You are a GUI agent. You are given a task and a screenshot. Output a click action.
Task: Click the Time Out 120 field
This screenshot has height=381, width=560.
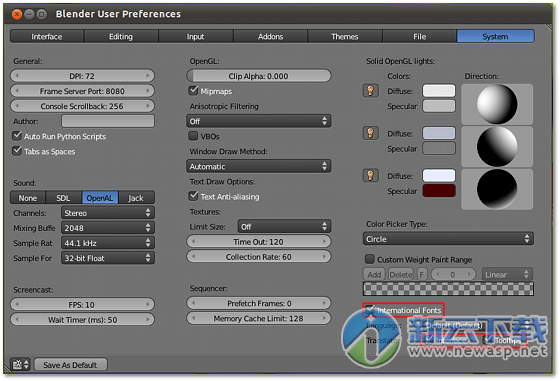tap(259, 241)
